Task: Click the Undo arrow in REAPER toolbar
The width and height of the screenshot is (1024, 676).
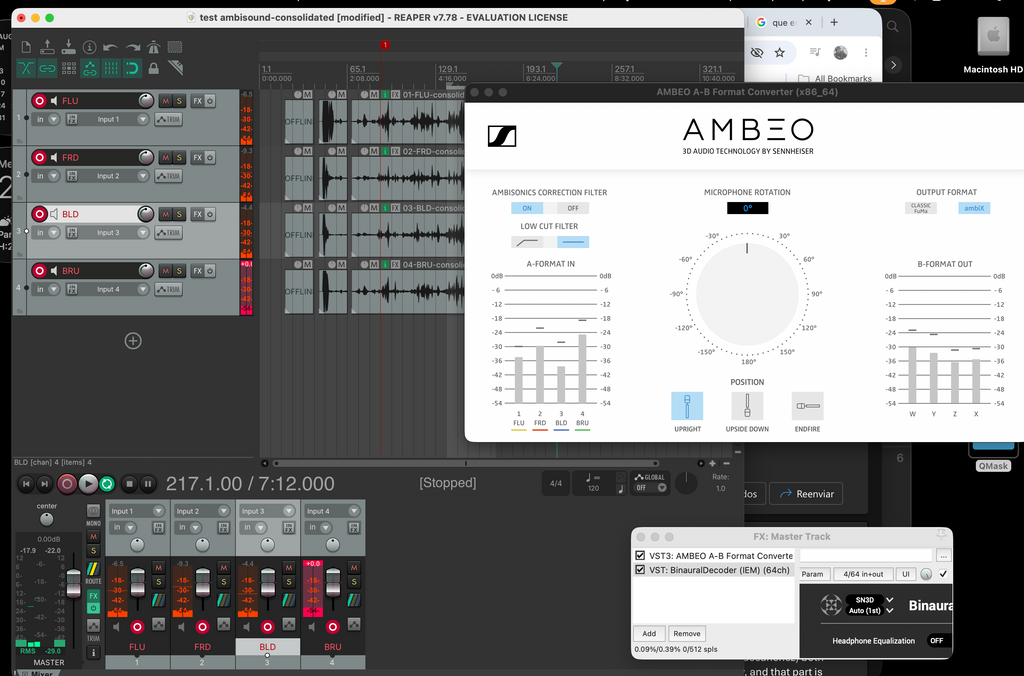Action: click(110, 47)
